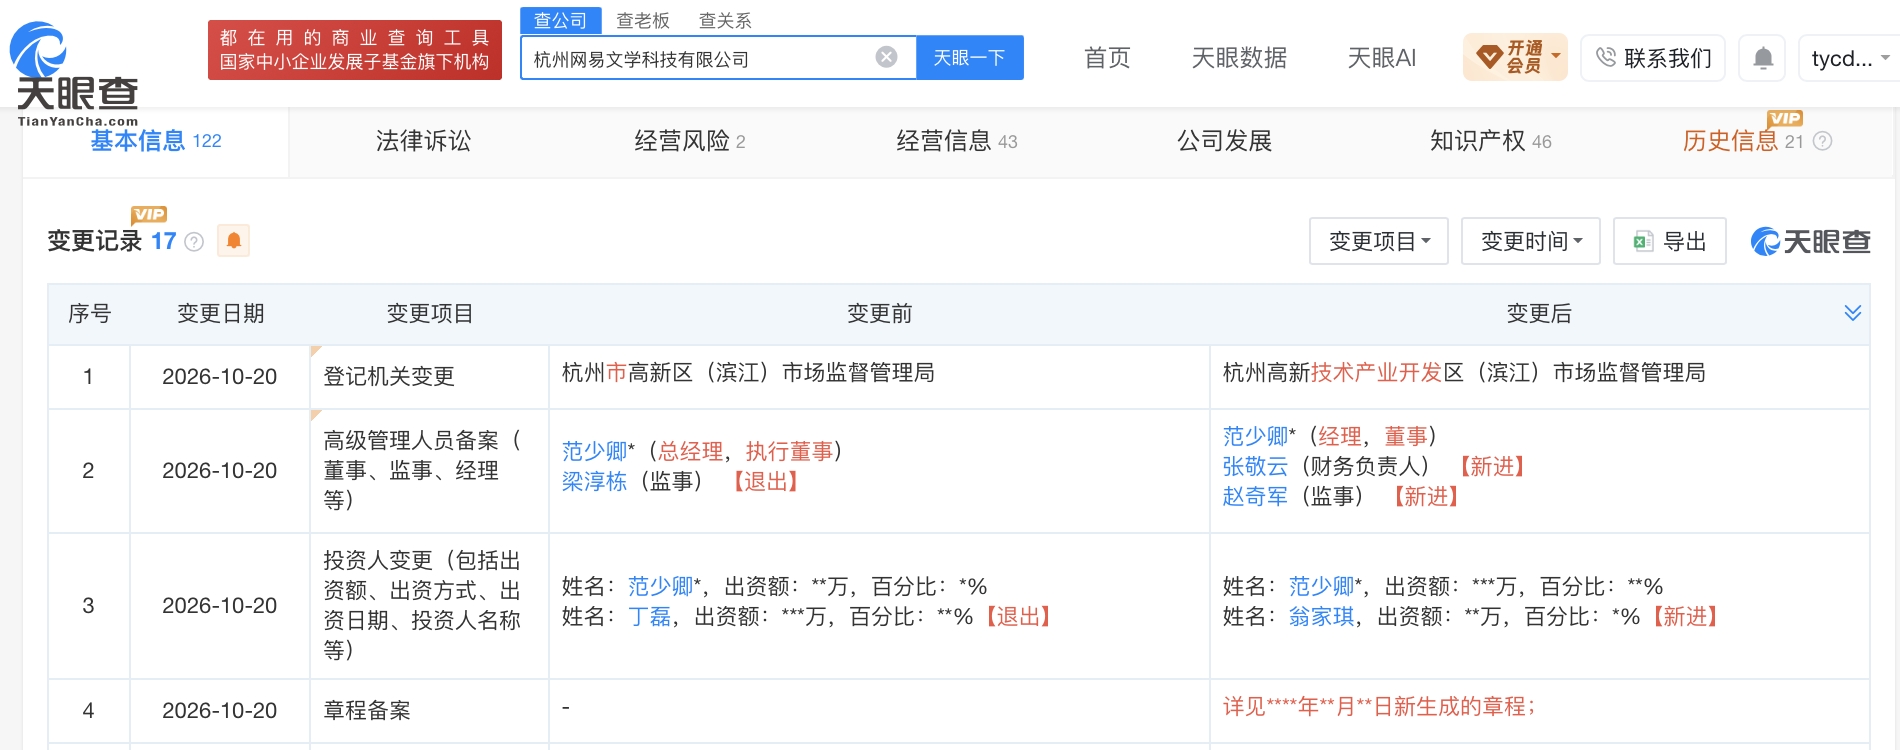Screen dimensions: 1900x750
Task: Open 范少卿 link in row 2 变更前
Action: pyautogui.click(x=594, y=452)
